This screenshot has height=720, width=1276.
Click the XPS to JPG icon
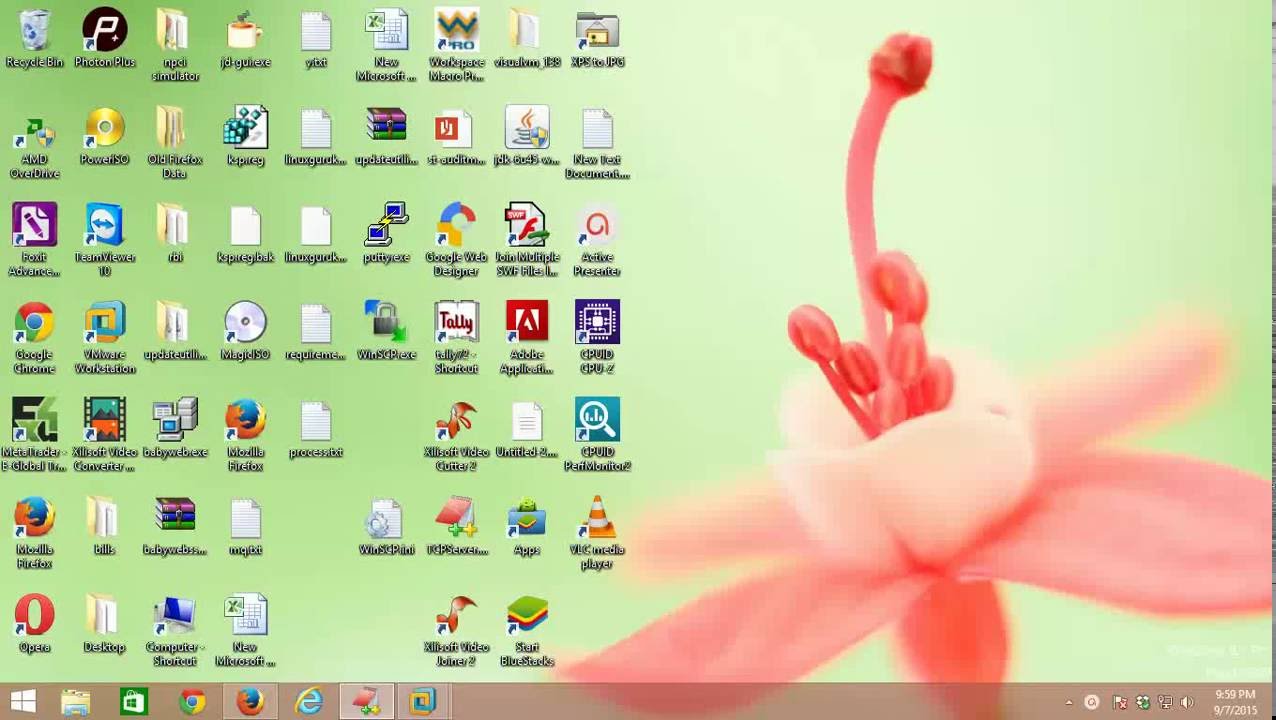pyautogui.click(x=597, y=30)
